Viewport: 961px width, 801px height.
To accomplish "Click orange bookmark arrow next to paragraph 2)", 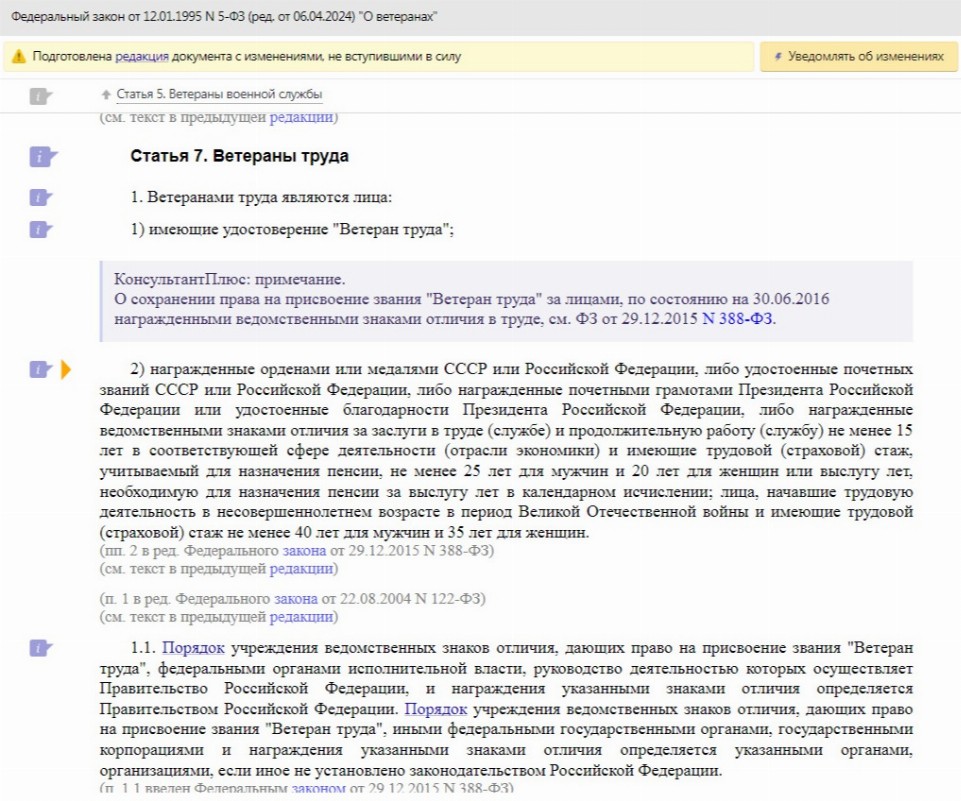I will point(66,370).
